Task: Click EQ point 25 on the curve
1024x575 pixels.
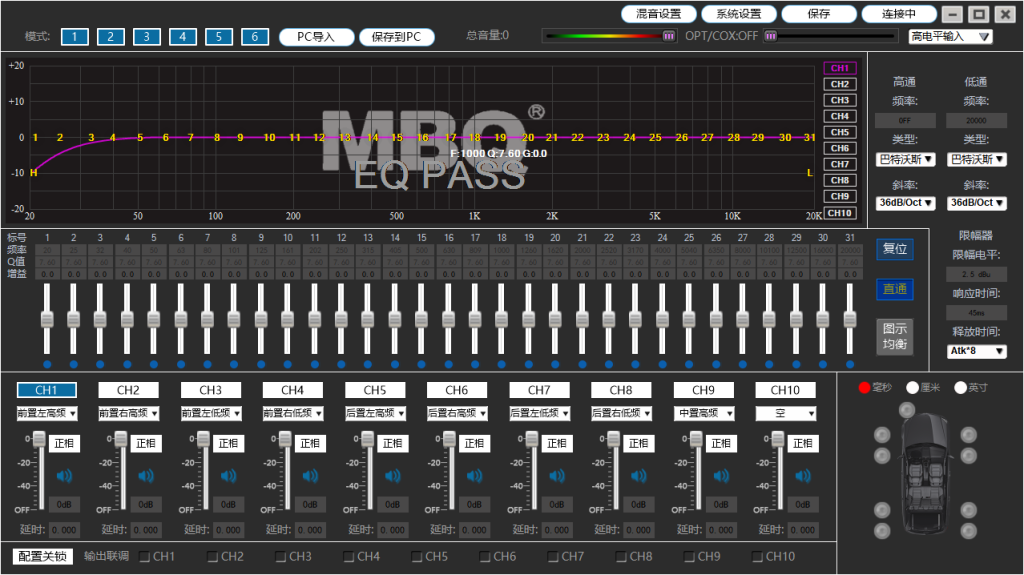Action: point(655,137)
